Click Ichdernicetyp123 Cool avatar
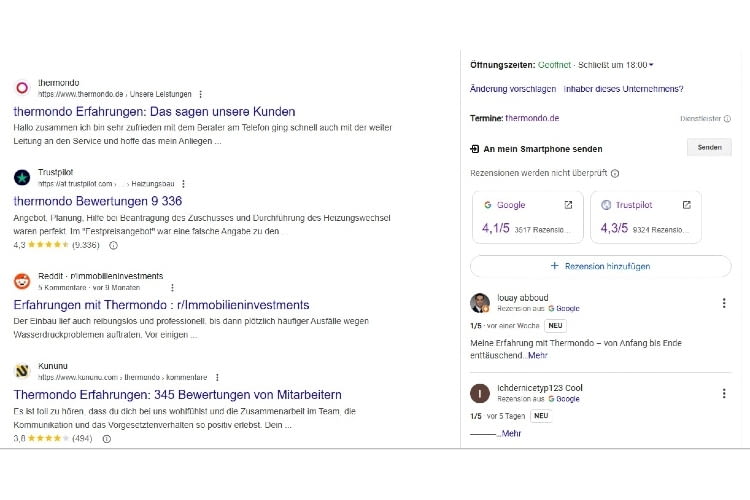Screen dimensions: 750x500 click(x=480, y=393)
